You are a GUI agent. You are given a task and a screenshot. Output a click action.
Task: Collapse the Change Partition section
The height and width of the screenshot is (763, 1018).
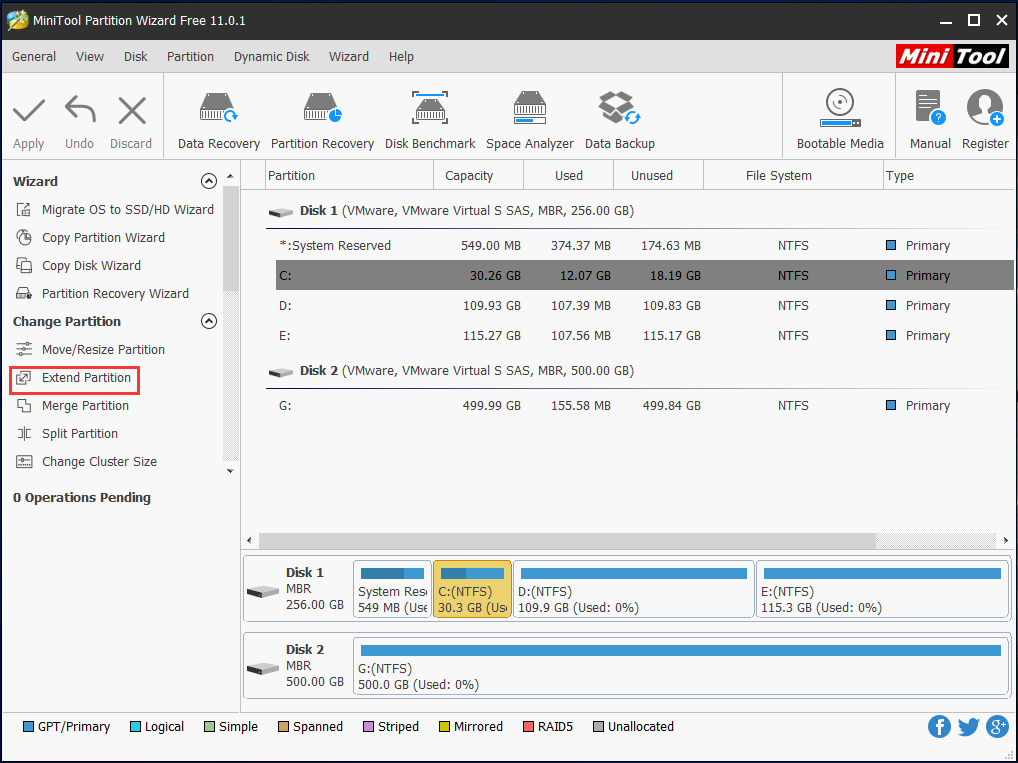click(208, 321)
